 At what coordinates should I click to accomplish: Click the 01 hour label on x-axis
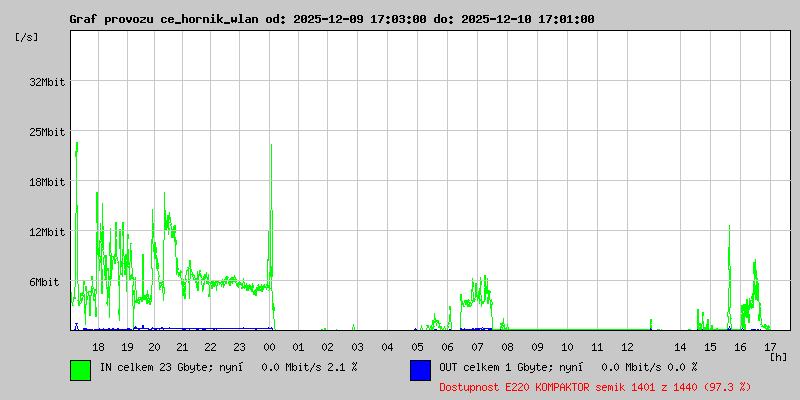click(298, 347)
